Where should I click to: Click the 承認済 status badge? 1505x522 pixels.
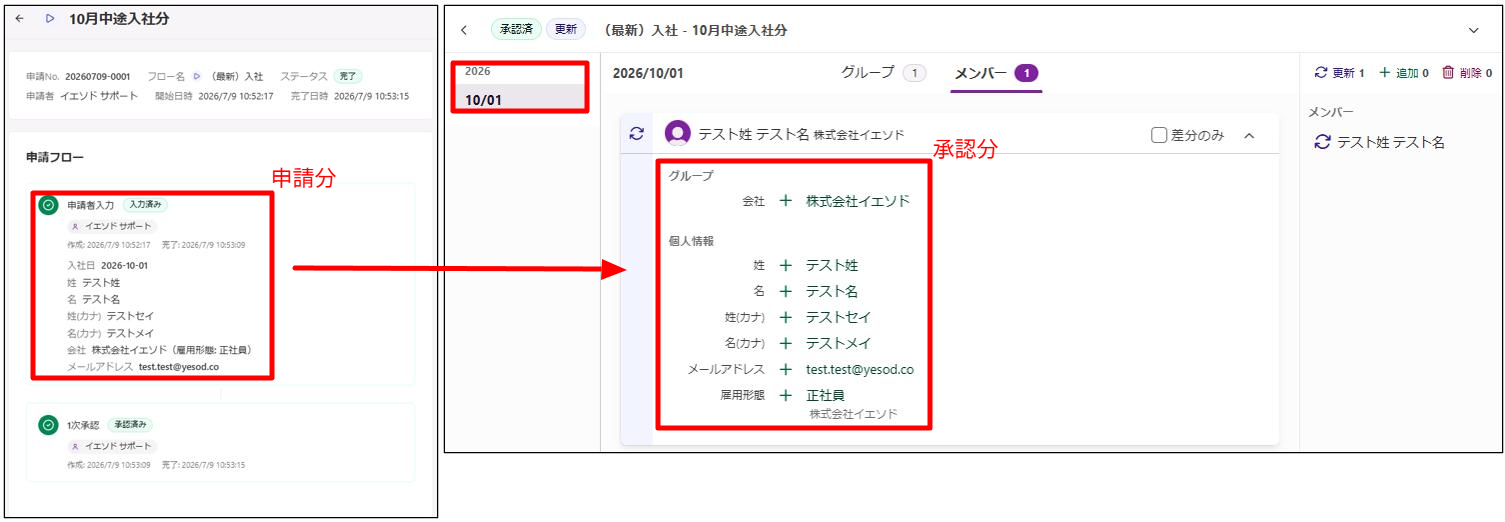tap(516, 30)
